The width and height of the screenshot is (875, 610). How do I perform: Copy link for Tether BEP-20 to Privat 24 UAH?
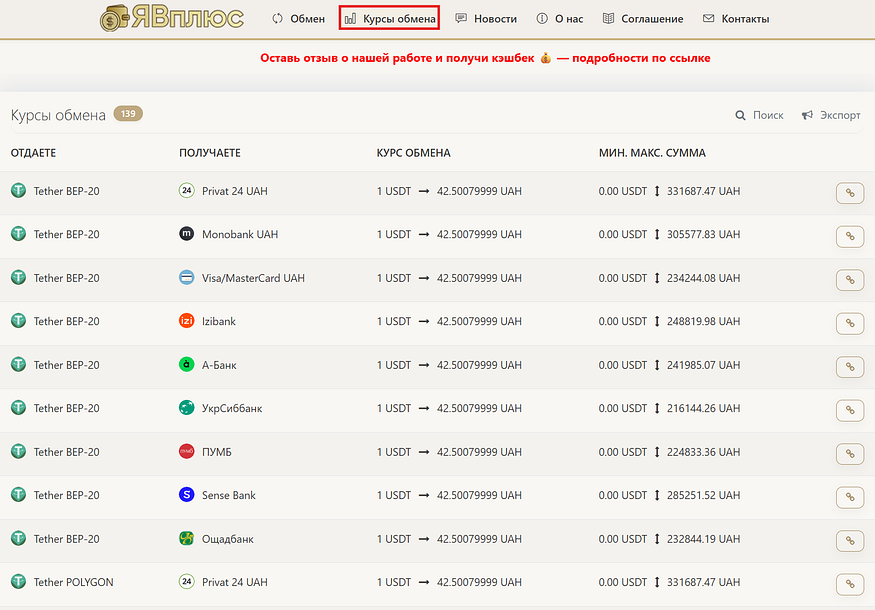[850, 193]
